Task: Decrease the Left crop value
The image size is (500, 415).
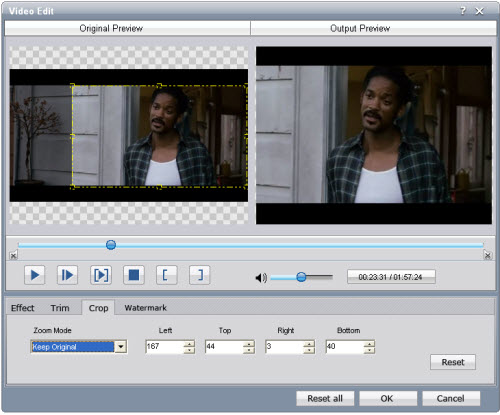Action: (x=189, y=350)
